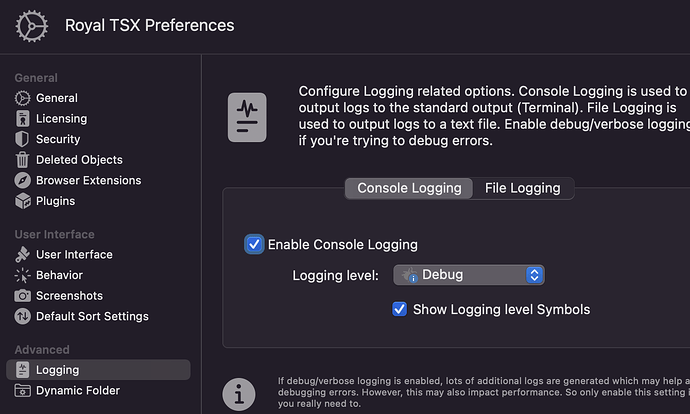Select the Console Logging tab
690x414 pixels.
[x=409, y=188]
